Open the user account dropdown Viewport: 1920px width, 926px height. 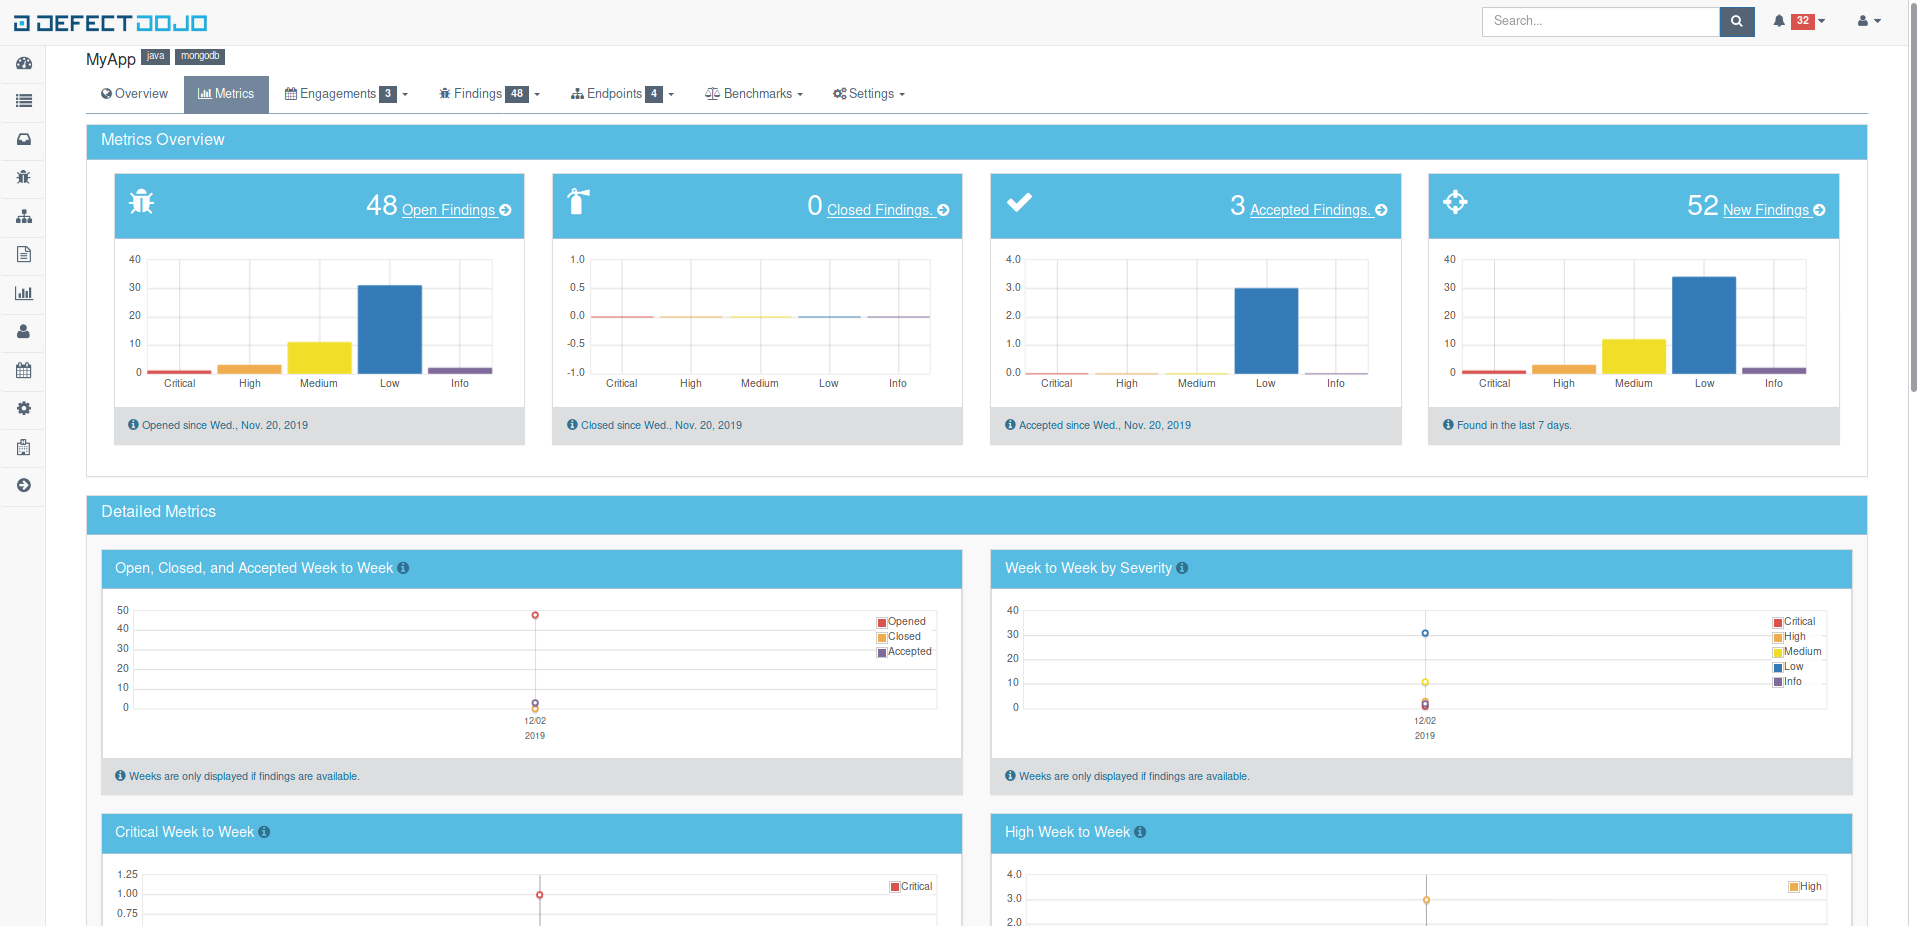click(1869, 21)
